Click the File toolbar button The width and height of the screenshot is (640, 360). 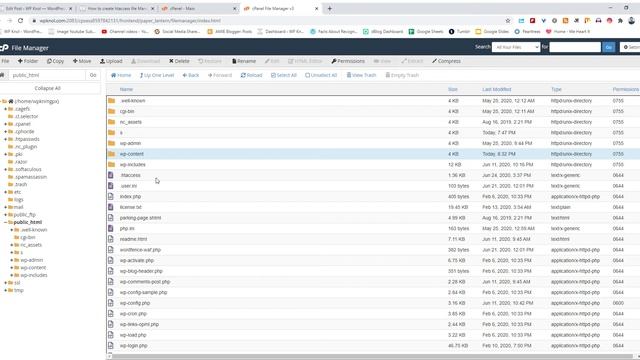click(5, 61)
